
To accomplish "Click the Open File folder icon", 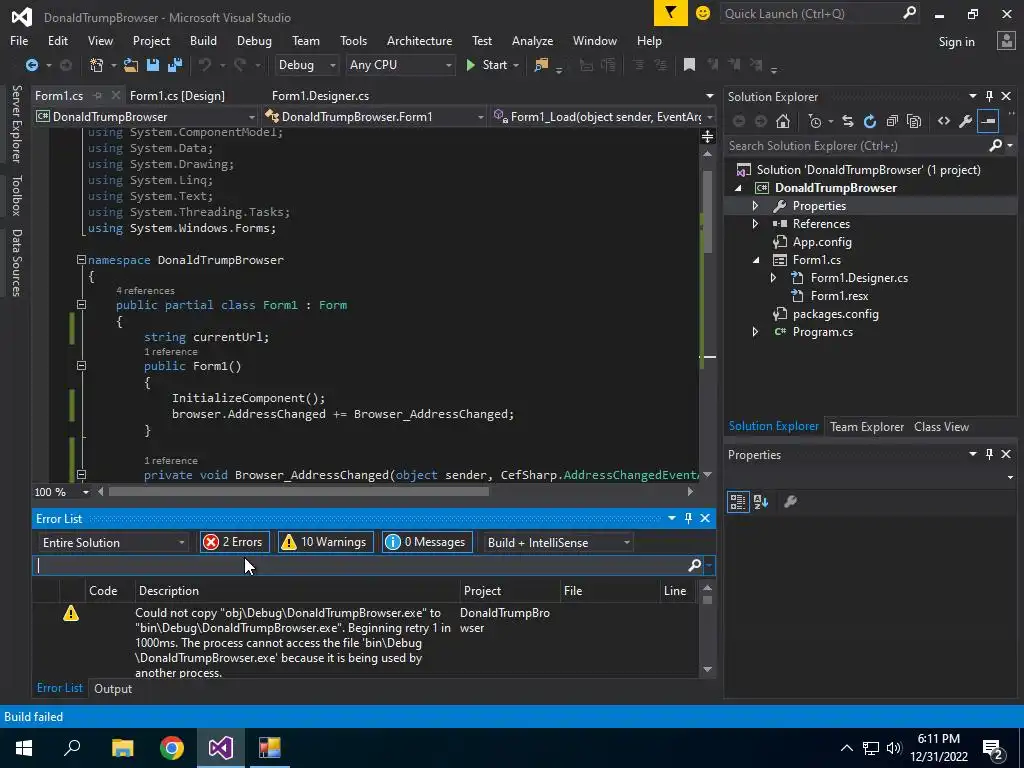I will point(131,65).
